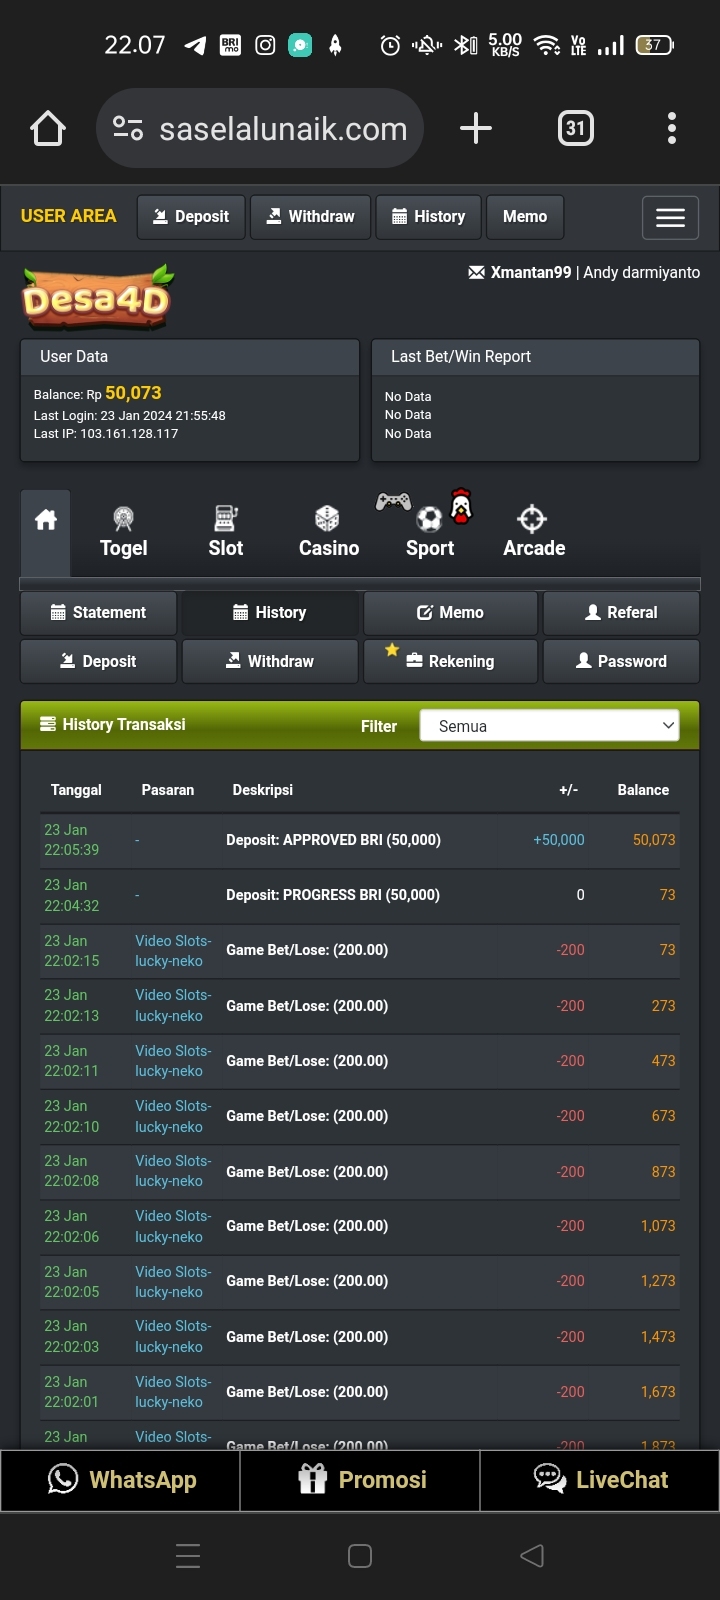Open the hamburger navigation menu
Image resolution: width=720 pixels, height=1600 pixels.
pos(670,217)
